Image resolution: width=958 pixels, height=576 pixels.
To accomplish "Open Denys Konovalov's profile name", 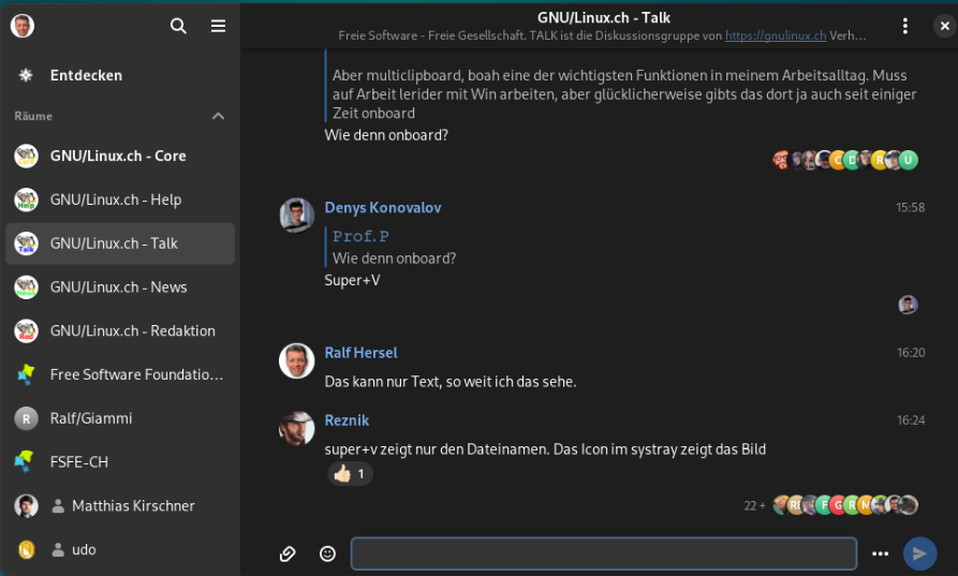I will coord(382,208).
